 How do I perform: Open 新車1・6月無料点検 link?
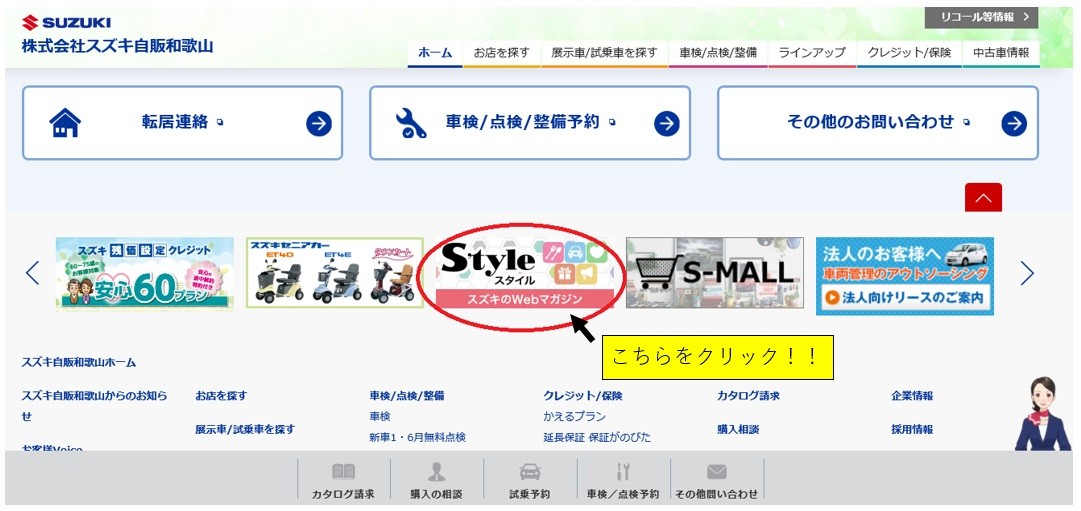click(x=418, y=437)
